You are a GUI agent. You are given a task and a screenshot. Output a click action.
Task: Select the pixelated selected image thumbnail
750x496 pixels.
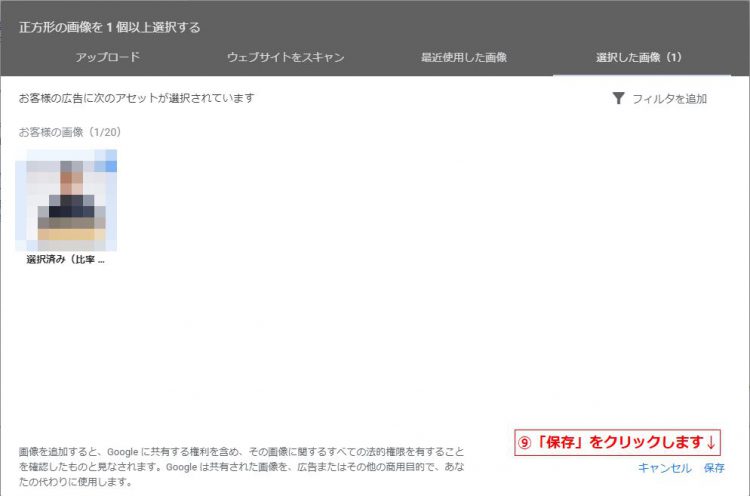click(x=66, y=200)
